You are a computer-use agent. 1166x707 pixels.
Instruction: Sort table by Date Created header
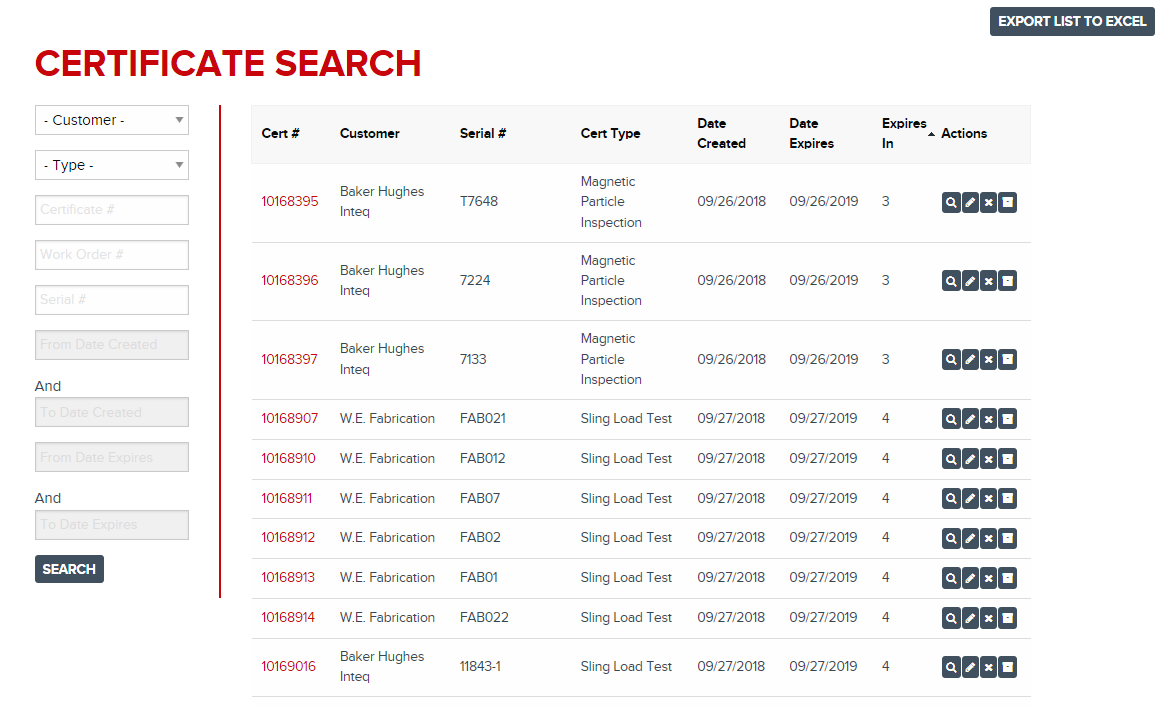pos(721,134)
